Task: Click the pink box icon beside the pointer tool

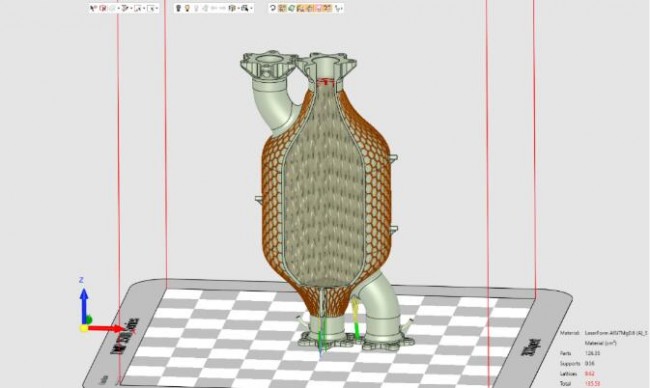Action: coord(103,8)
